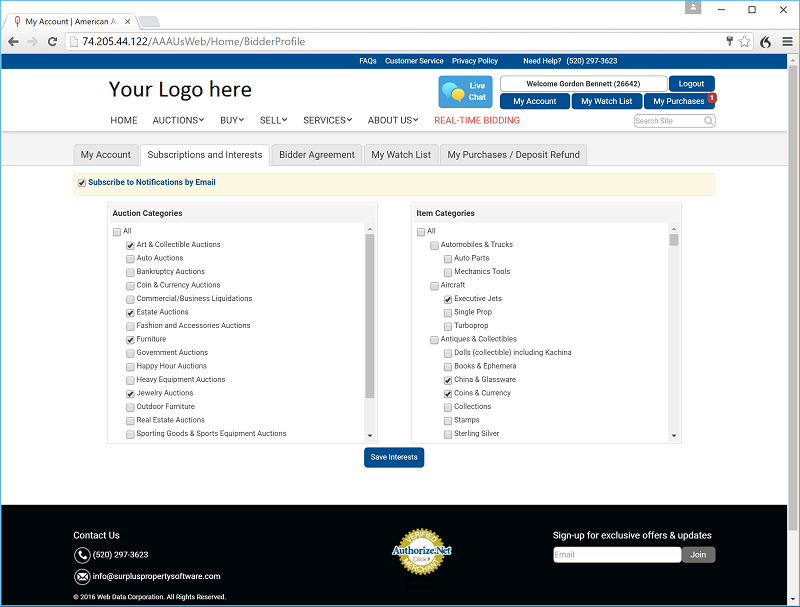Image resolution: width=800 pixels, height=607 pixels.
Task: Click Item Categories scroll down arrow
Action: coord(674,436)
